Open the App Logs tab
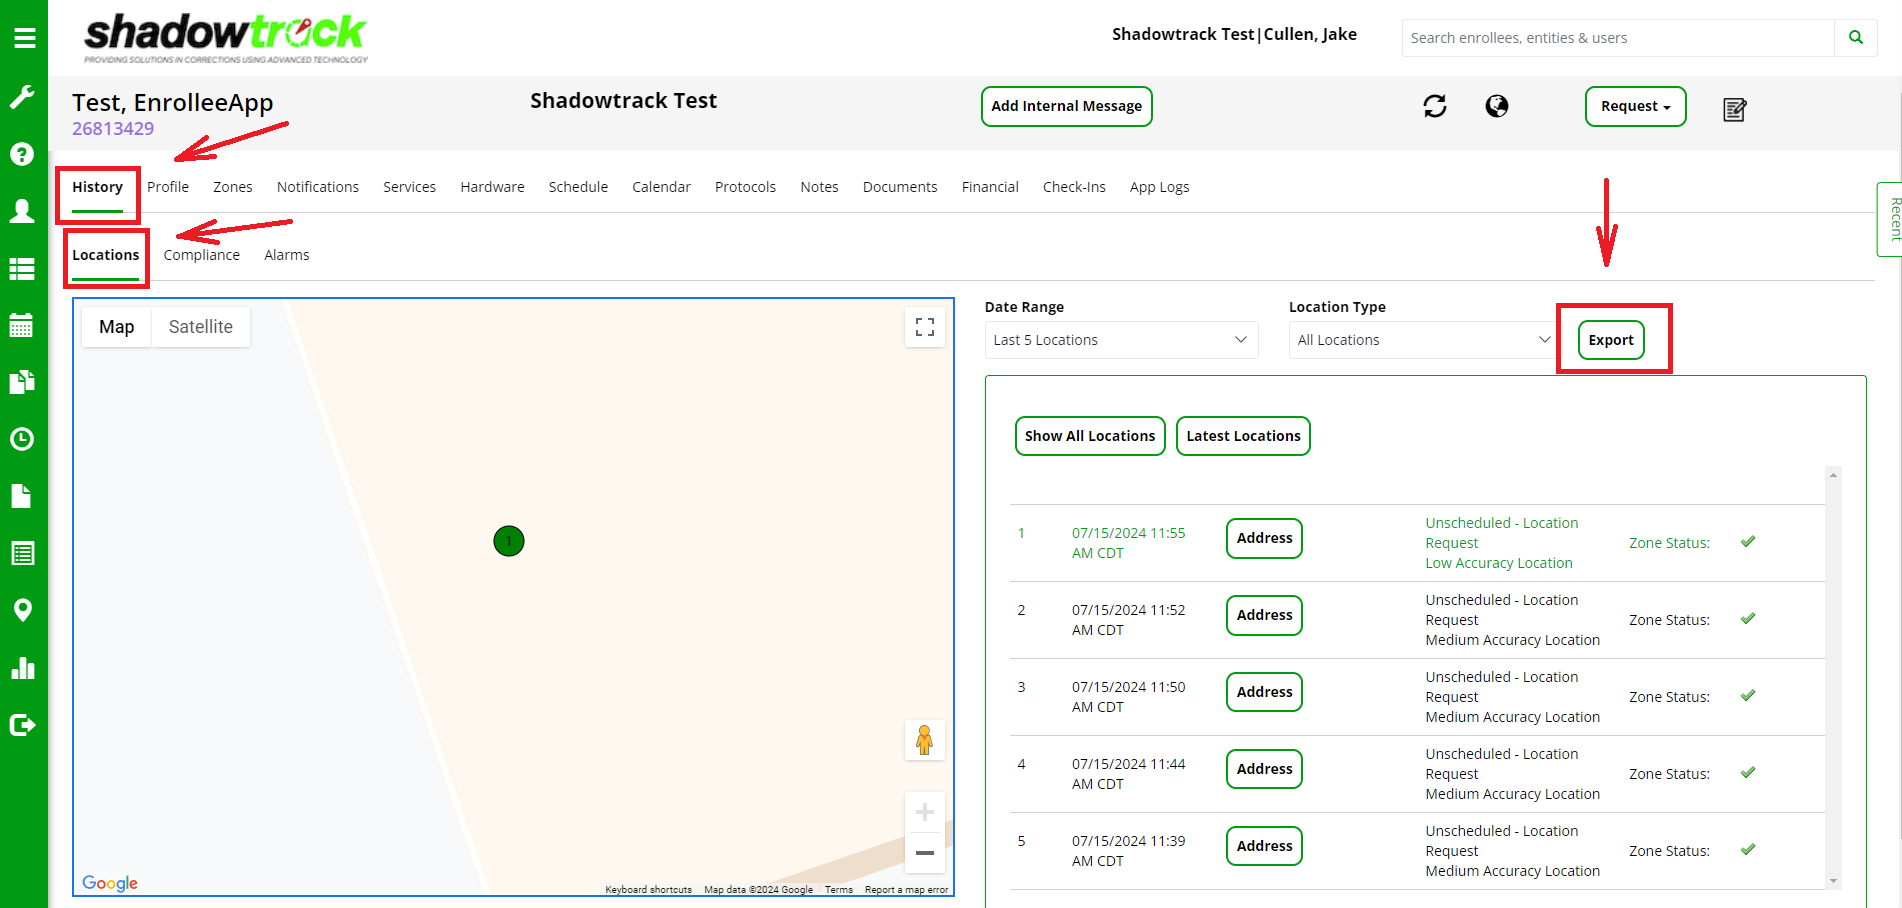Screen dimensions: 1902x908 (x=1160, y=187)
